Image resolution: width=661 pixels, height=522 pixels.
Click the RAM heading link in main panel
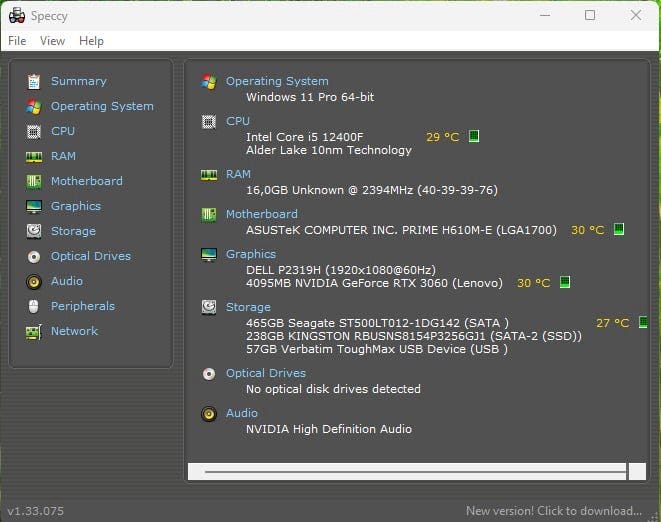[x=238, y=174]
